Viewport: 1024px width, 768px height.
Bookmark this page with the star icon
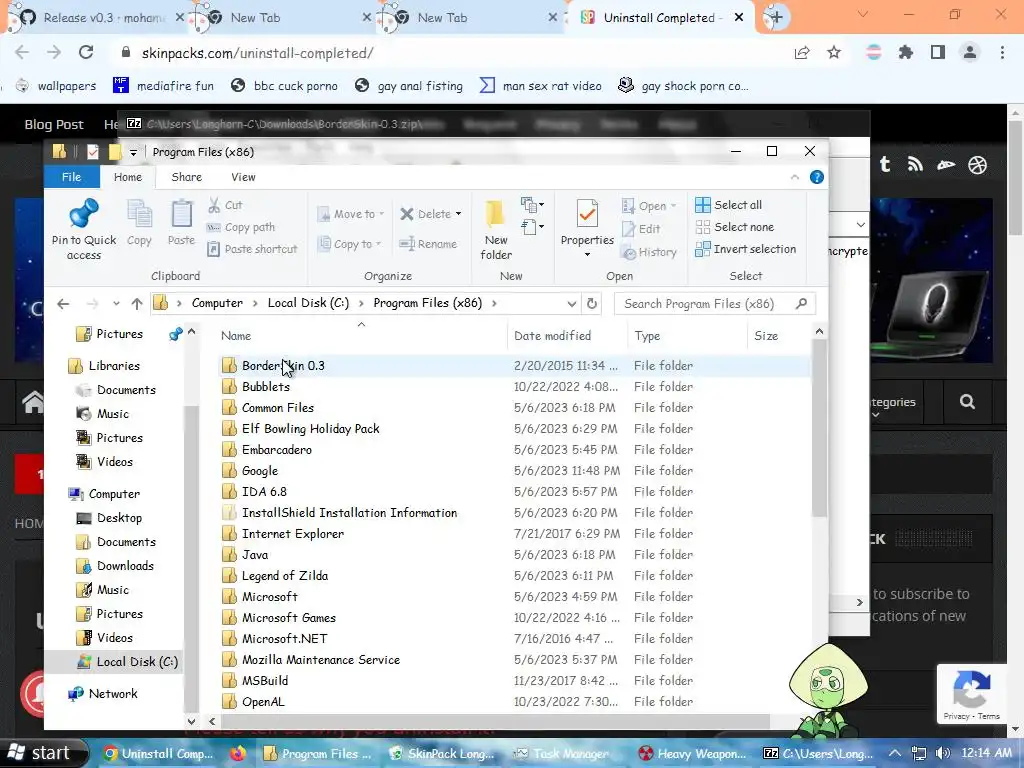[x=834, y=53]
